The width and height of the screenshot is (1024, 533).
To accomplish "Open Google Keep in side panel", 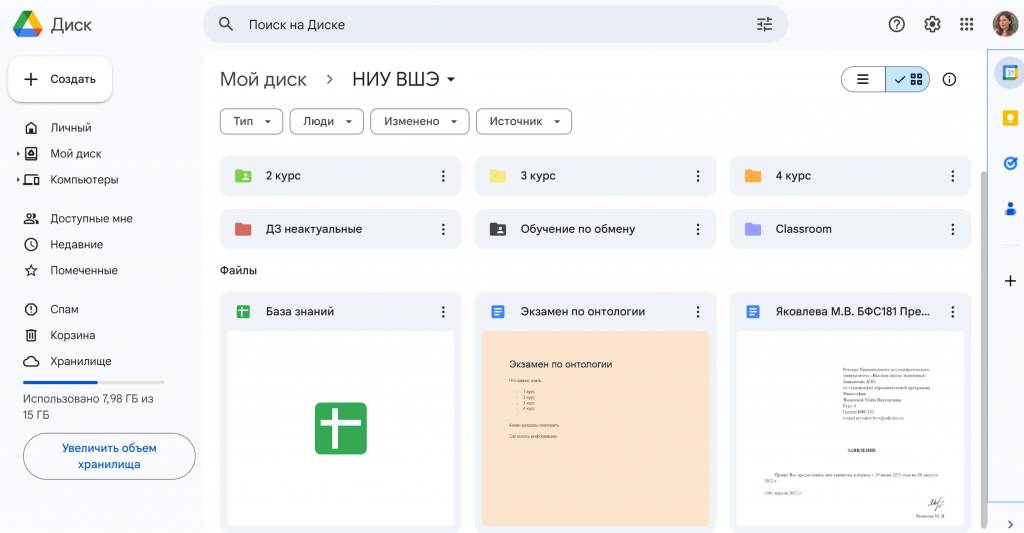I will click(1010, 118).
